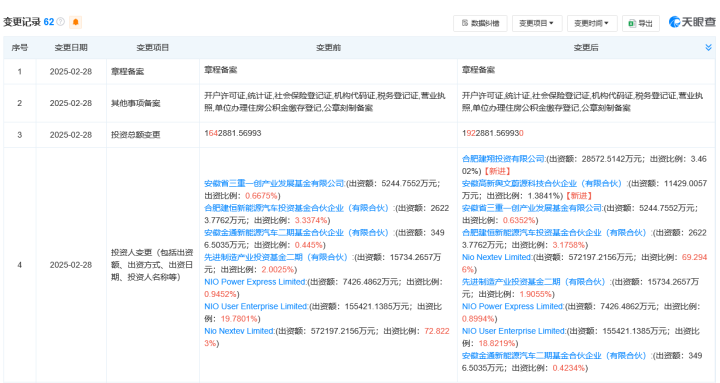Viewport: 720px width, 383px height.
Task: Click the 变更项目 column header
Action: point(152,48)
